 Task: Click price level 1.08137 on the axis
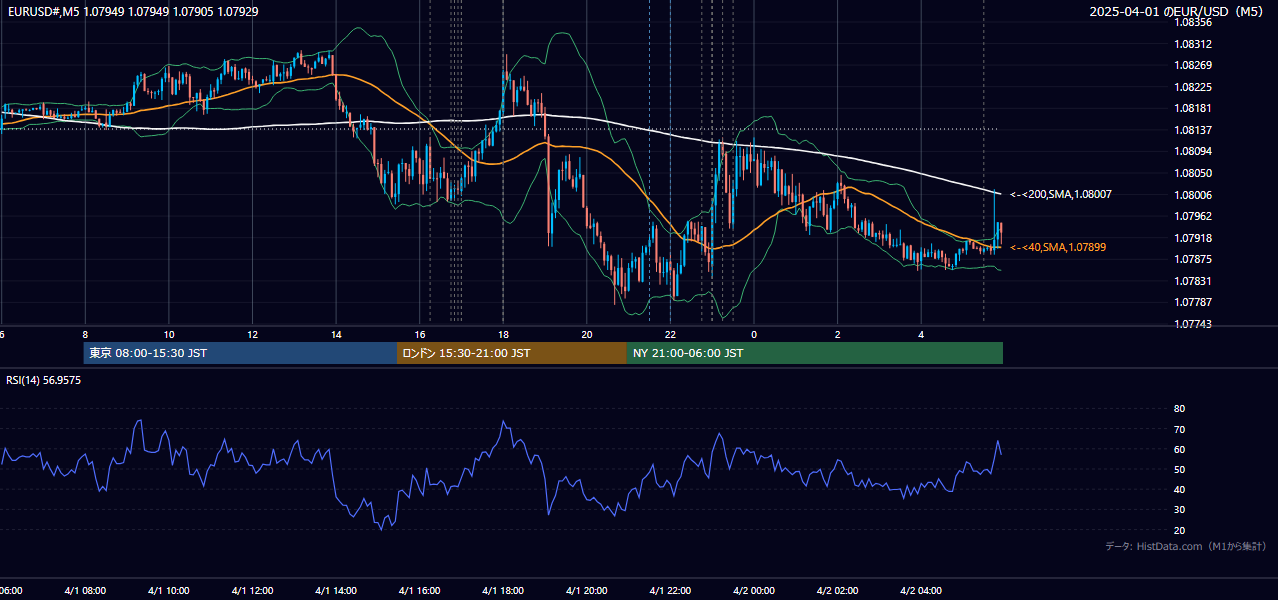(x=1193, y=130)
